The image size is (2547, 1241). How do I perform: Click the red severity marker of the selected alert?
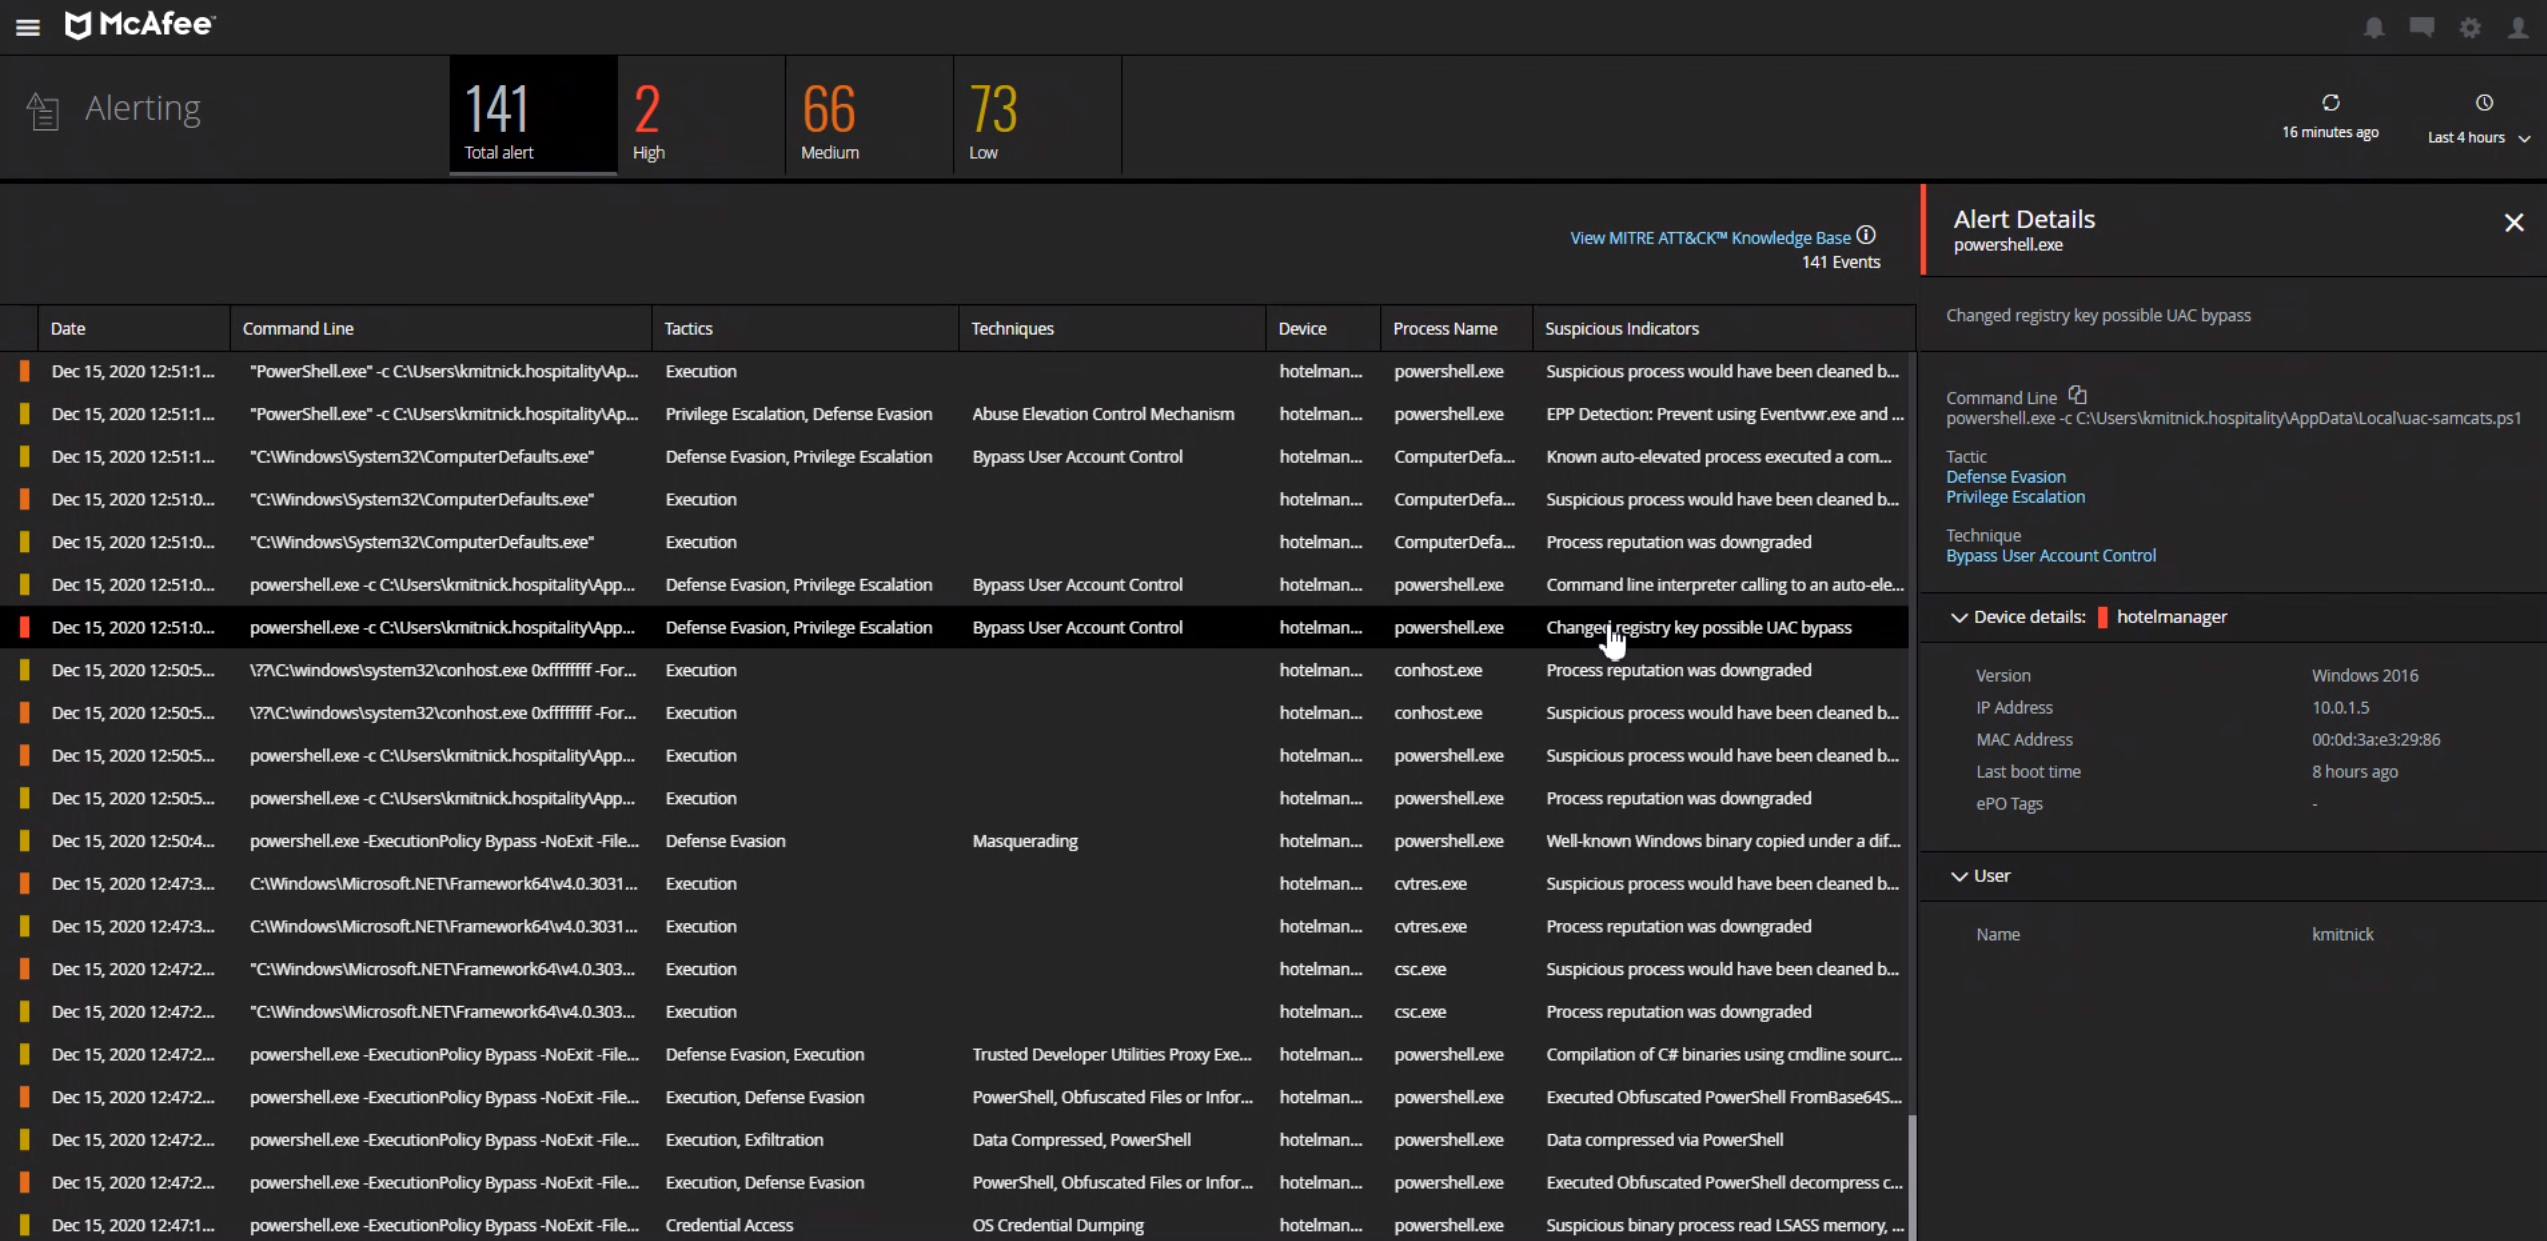click(24, 627)
